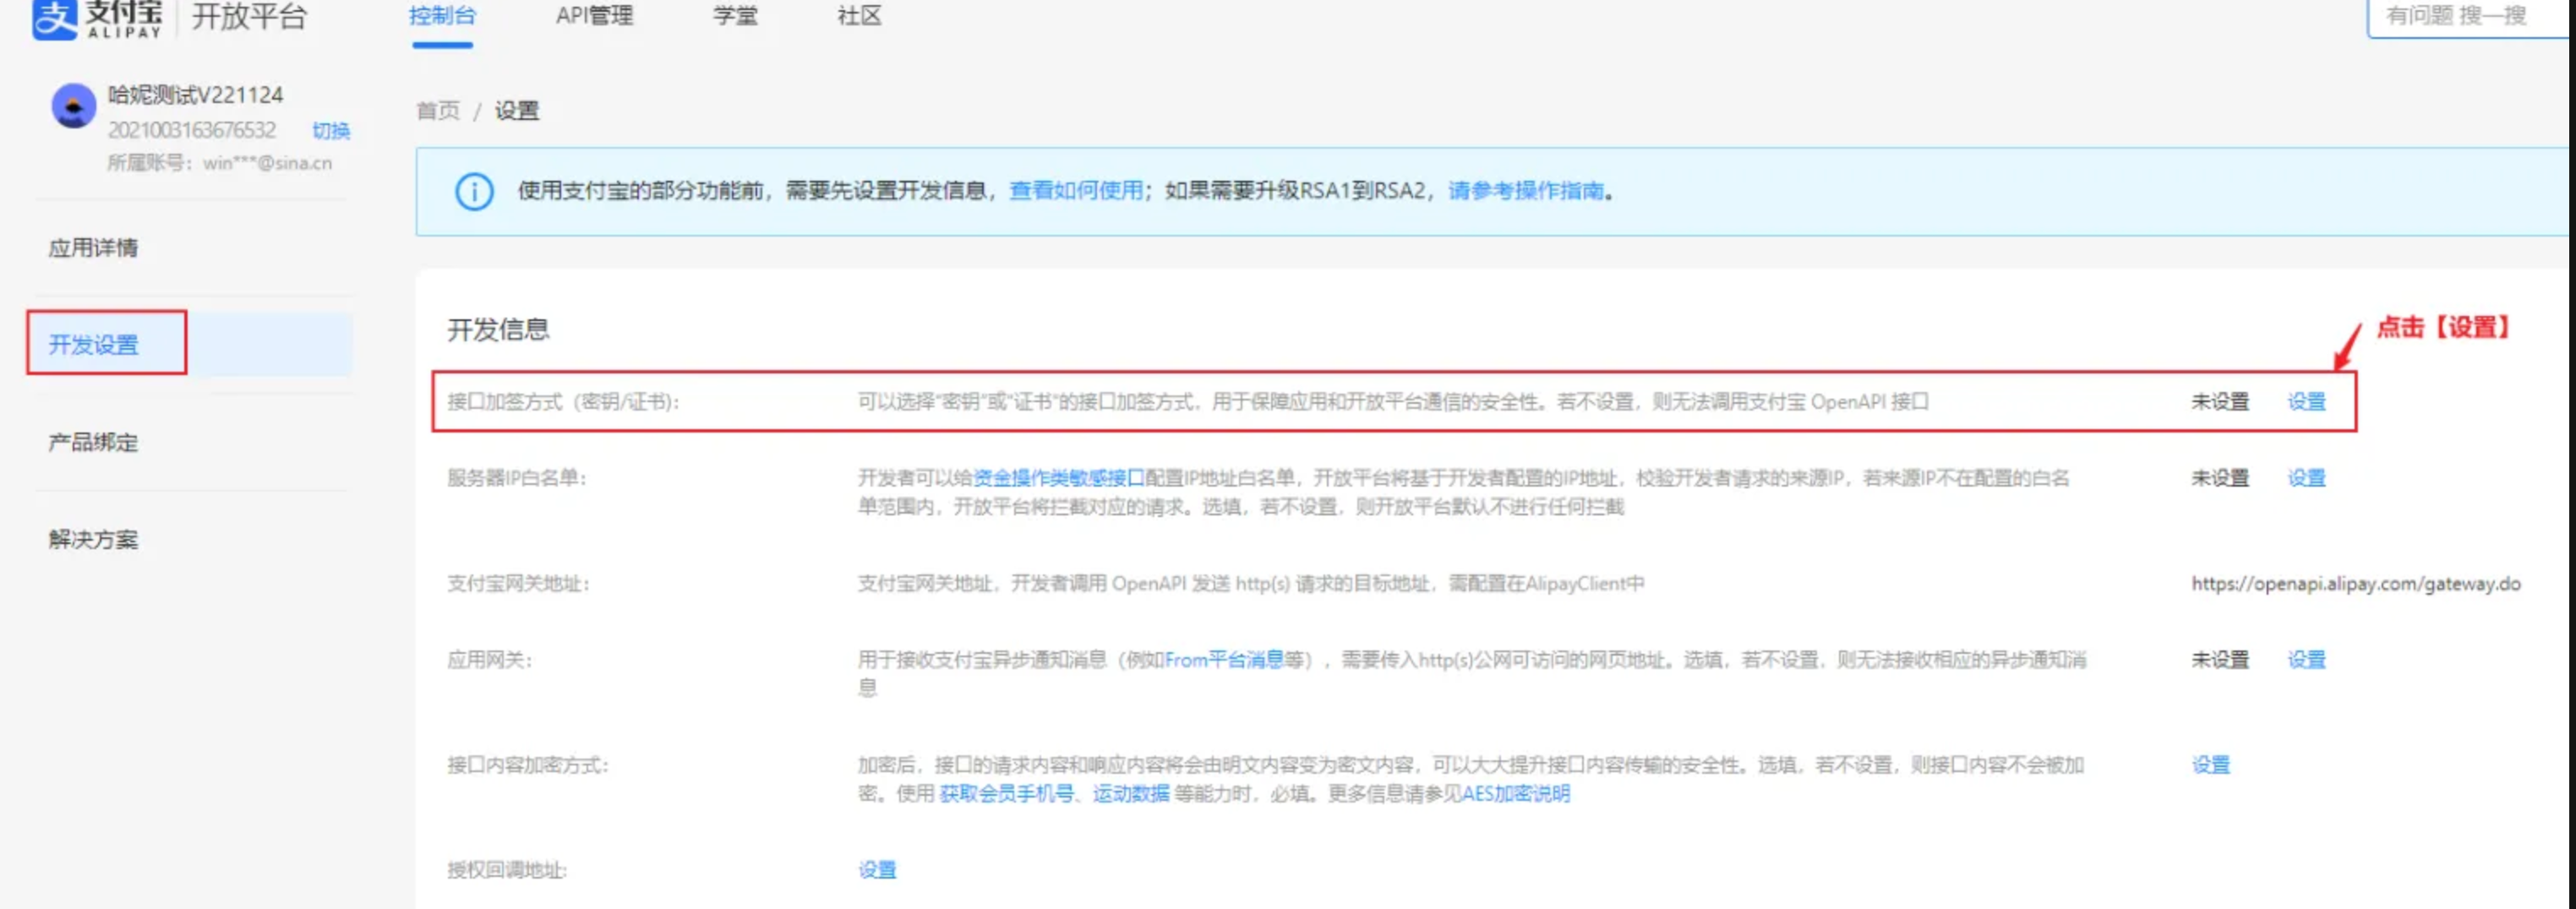Click 设置 for 服务器IP白名单
Screen dimensions: 2576x909
pyautogui.click(x=2307, y=478)
